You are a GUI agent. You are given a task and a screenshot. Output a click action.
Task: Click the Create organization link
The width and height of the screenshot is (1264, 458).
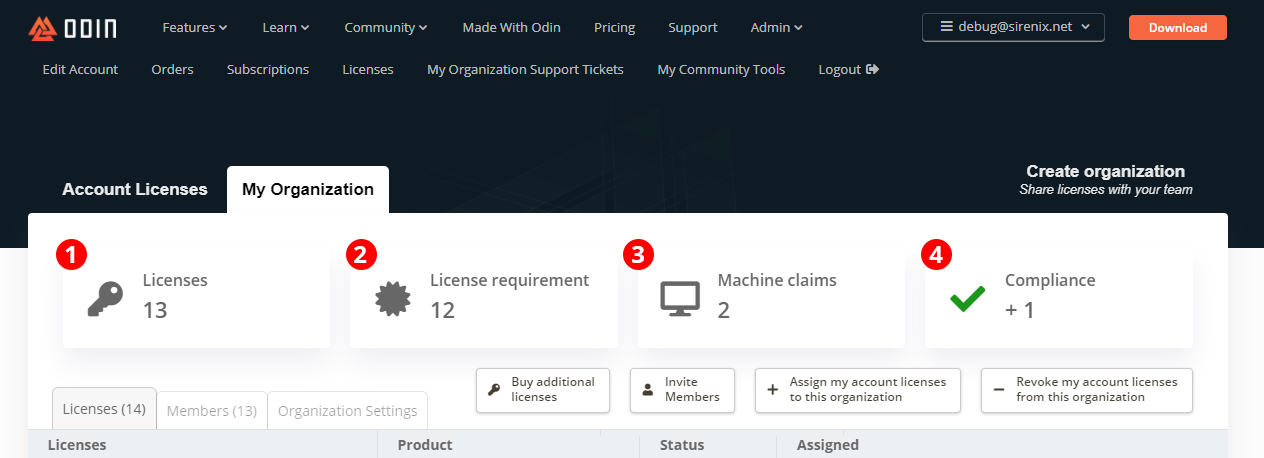tap(1105, 171)
